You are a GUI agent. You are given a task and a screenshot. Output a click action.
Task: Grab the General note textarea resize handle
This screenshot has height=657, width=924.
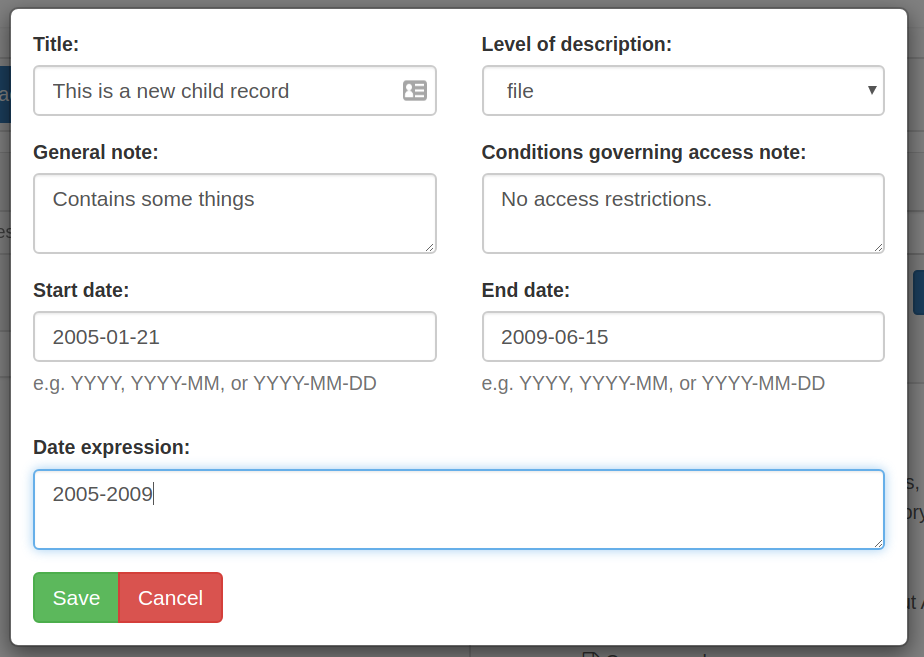[430, 247]
